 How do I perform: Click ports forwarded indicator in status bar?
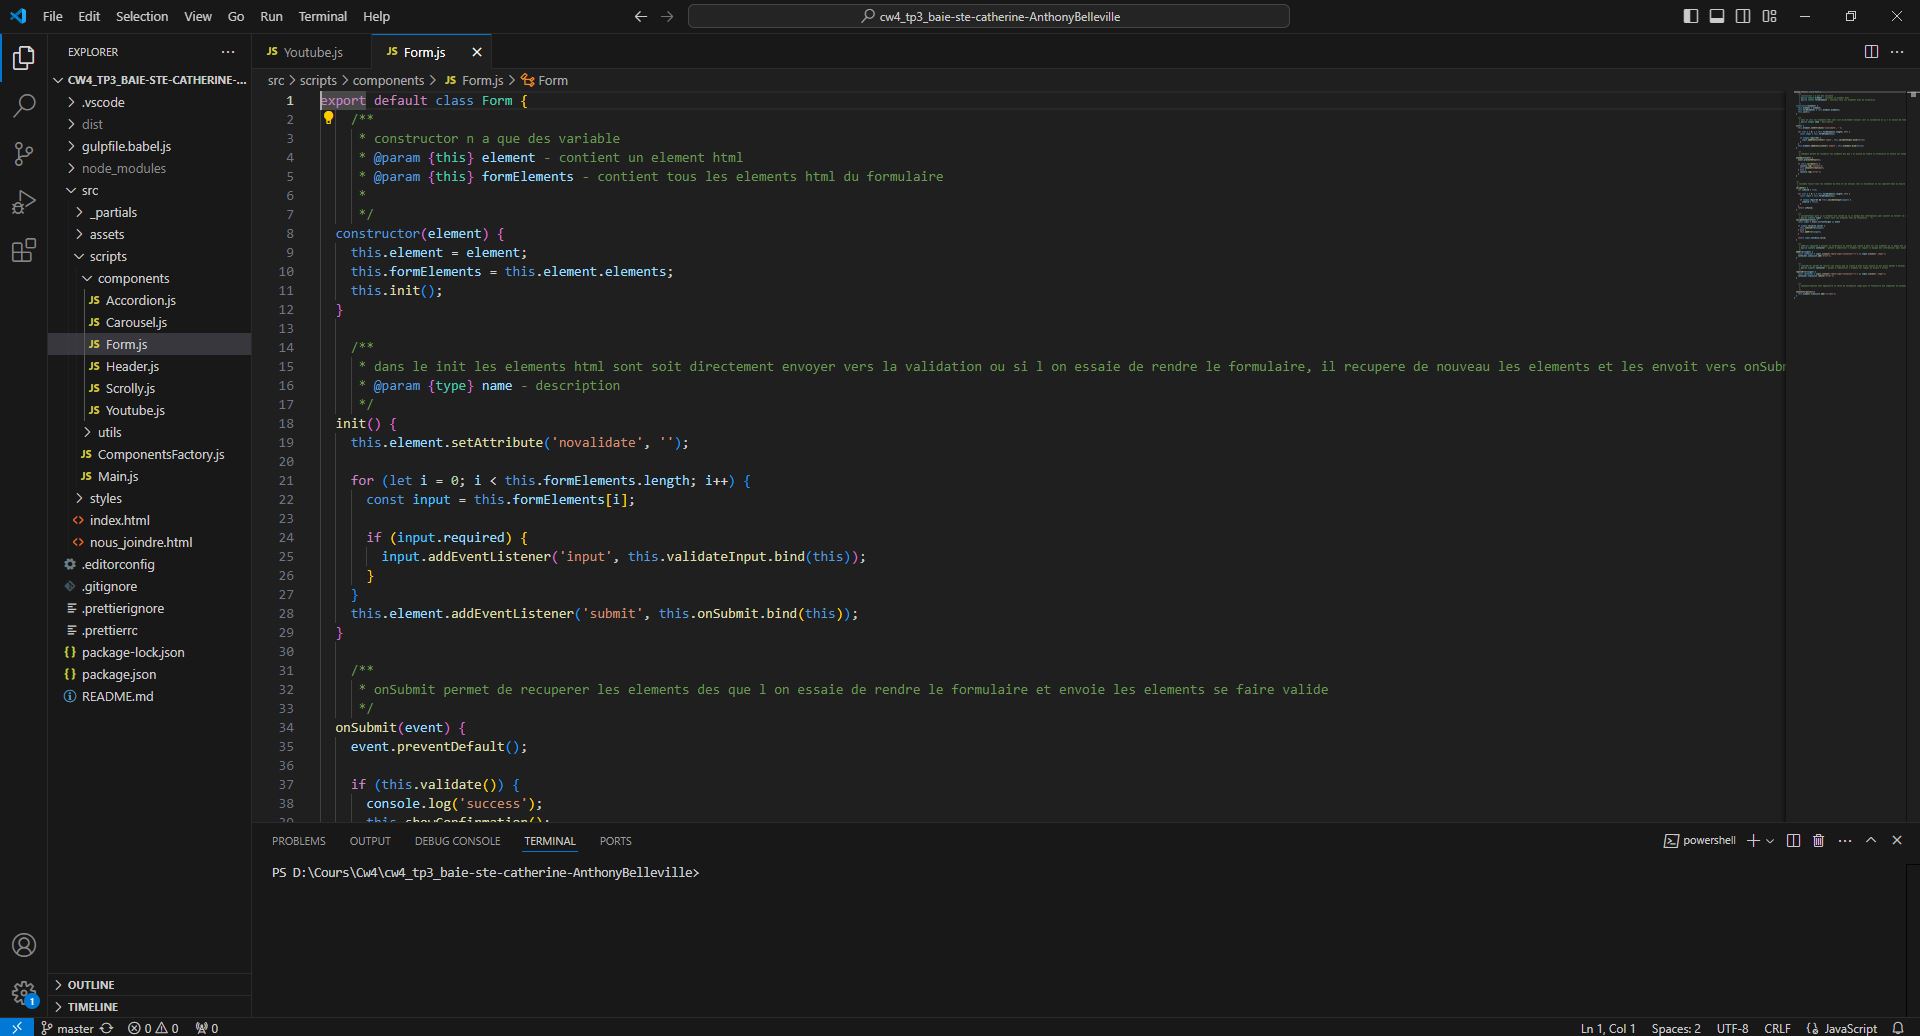click(x=207, y=1028)
